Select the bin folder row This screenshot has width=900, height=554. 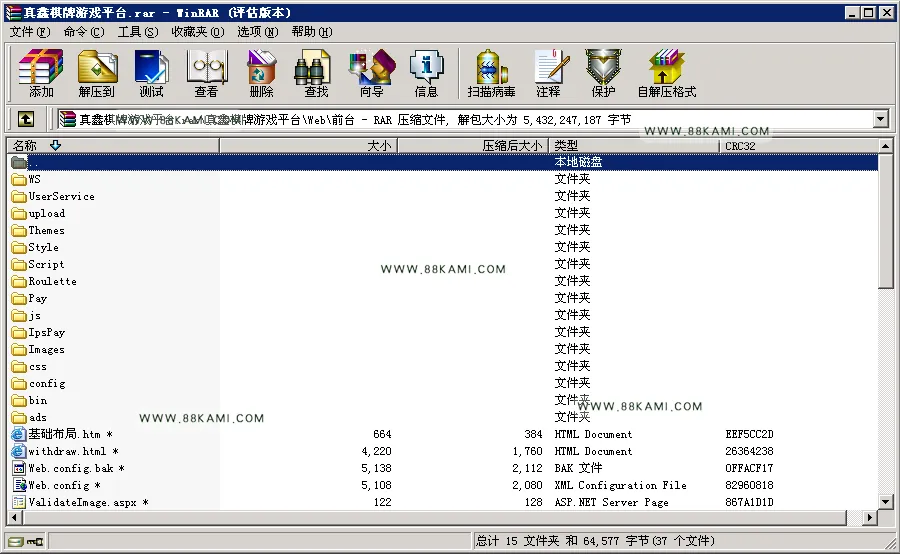(443, 400)
